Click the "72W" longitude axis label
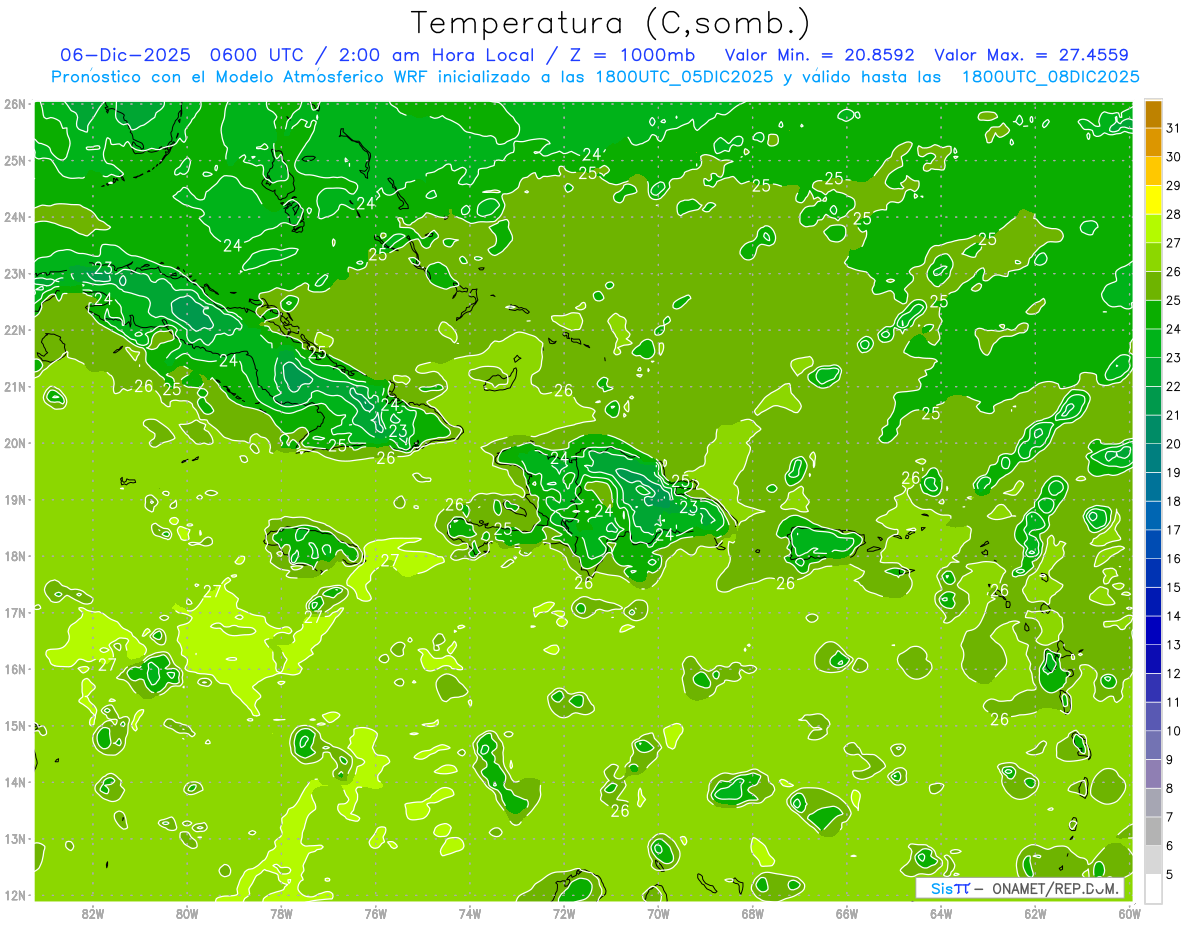This screenshot has height=927, width=1200. (564, 912)
